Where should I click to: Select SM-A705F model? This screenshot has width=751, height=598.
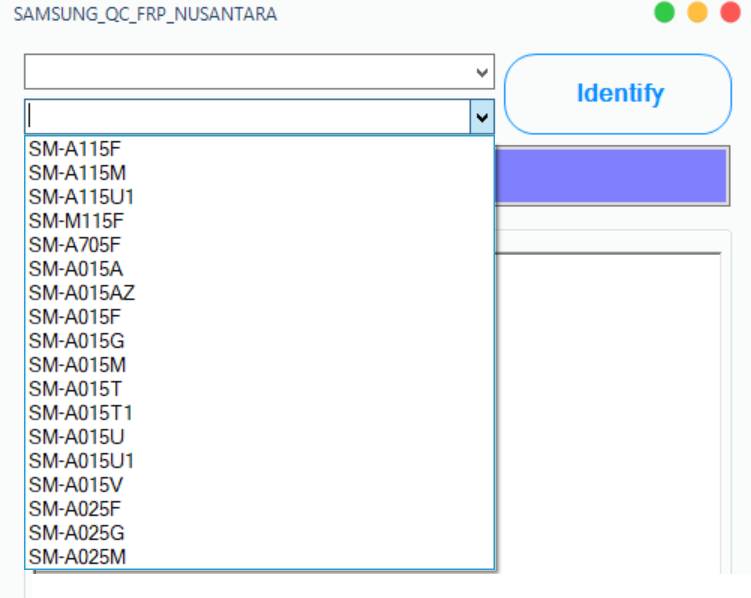[259, 245]
